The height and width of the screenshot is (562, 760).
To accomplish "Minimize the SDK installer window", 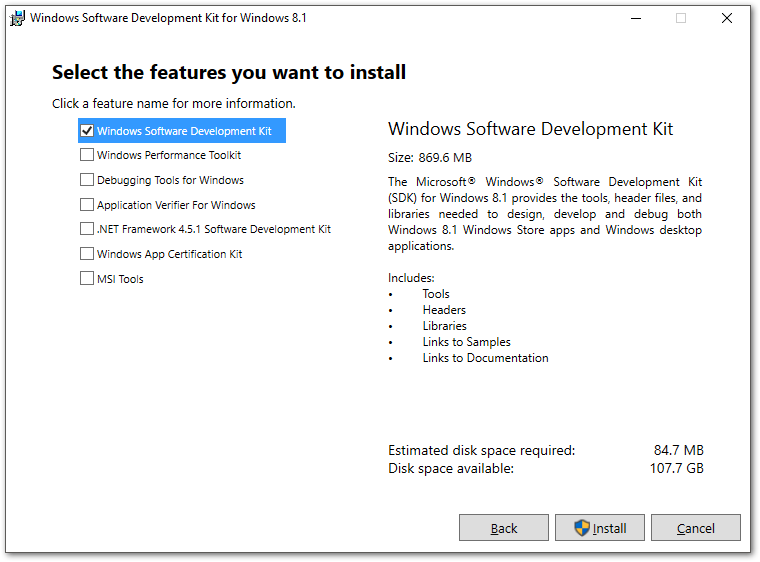I will [x=636, y=18].
